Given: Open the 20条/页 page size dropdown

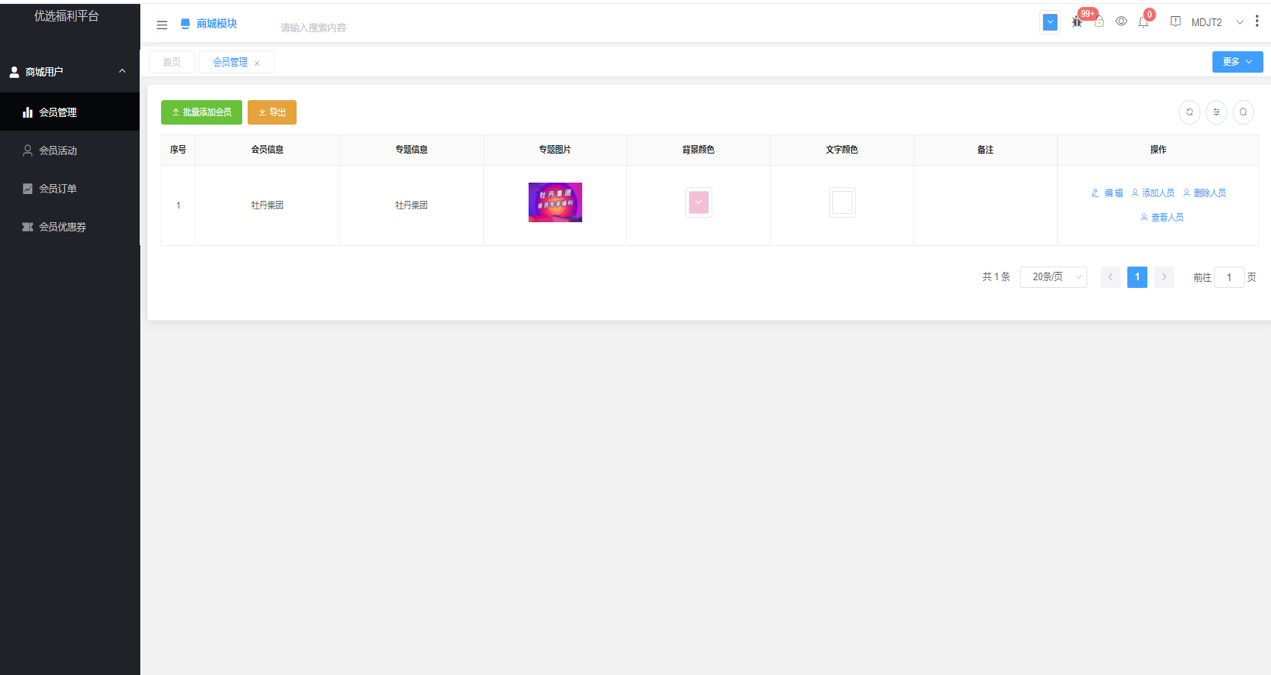Looking at the screenshot, I should 1053,277.
